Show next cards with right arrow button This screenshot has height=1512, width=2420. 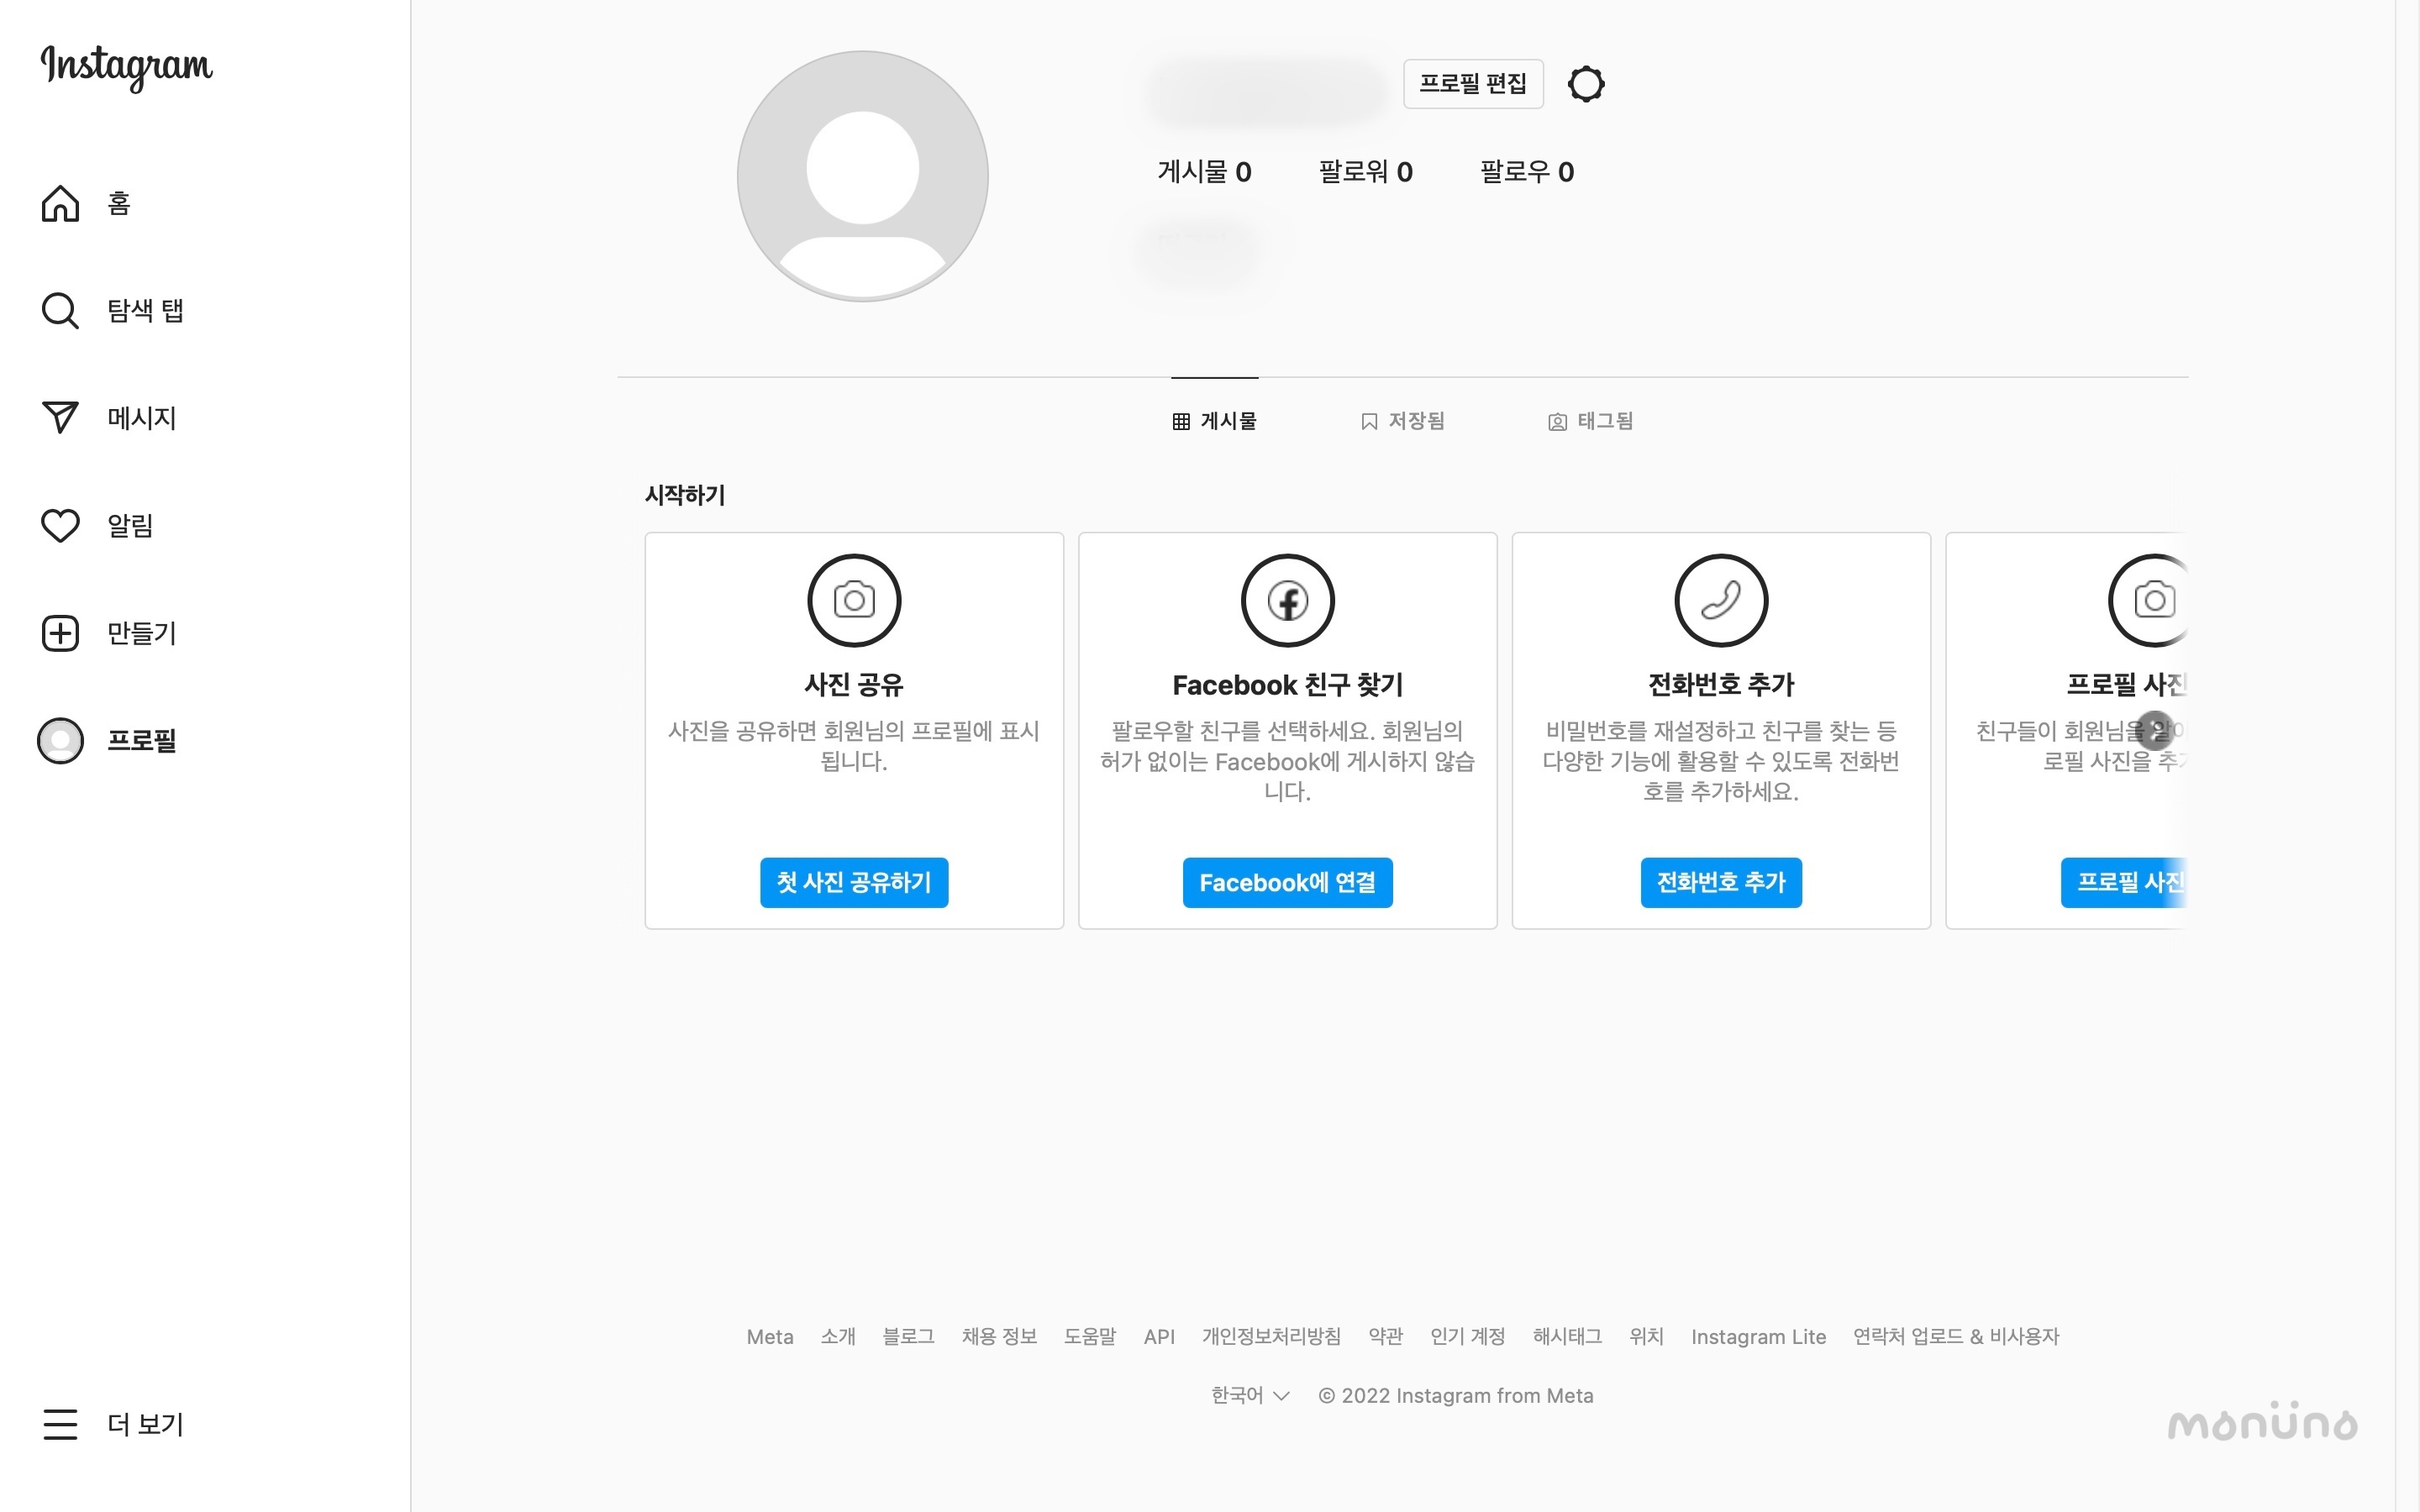[2155, 731]
